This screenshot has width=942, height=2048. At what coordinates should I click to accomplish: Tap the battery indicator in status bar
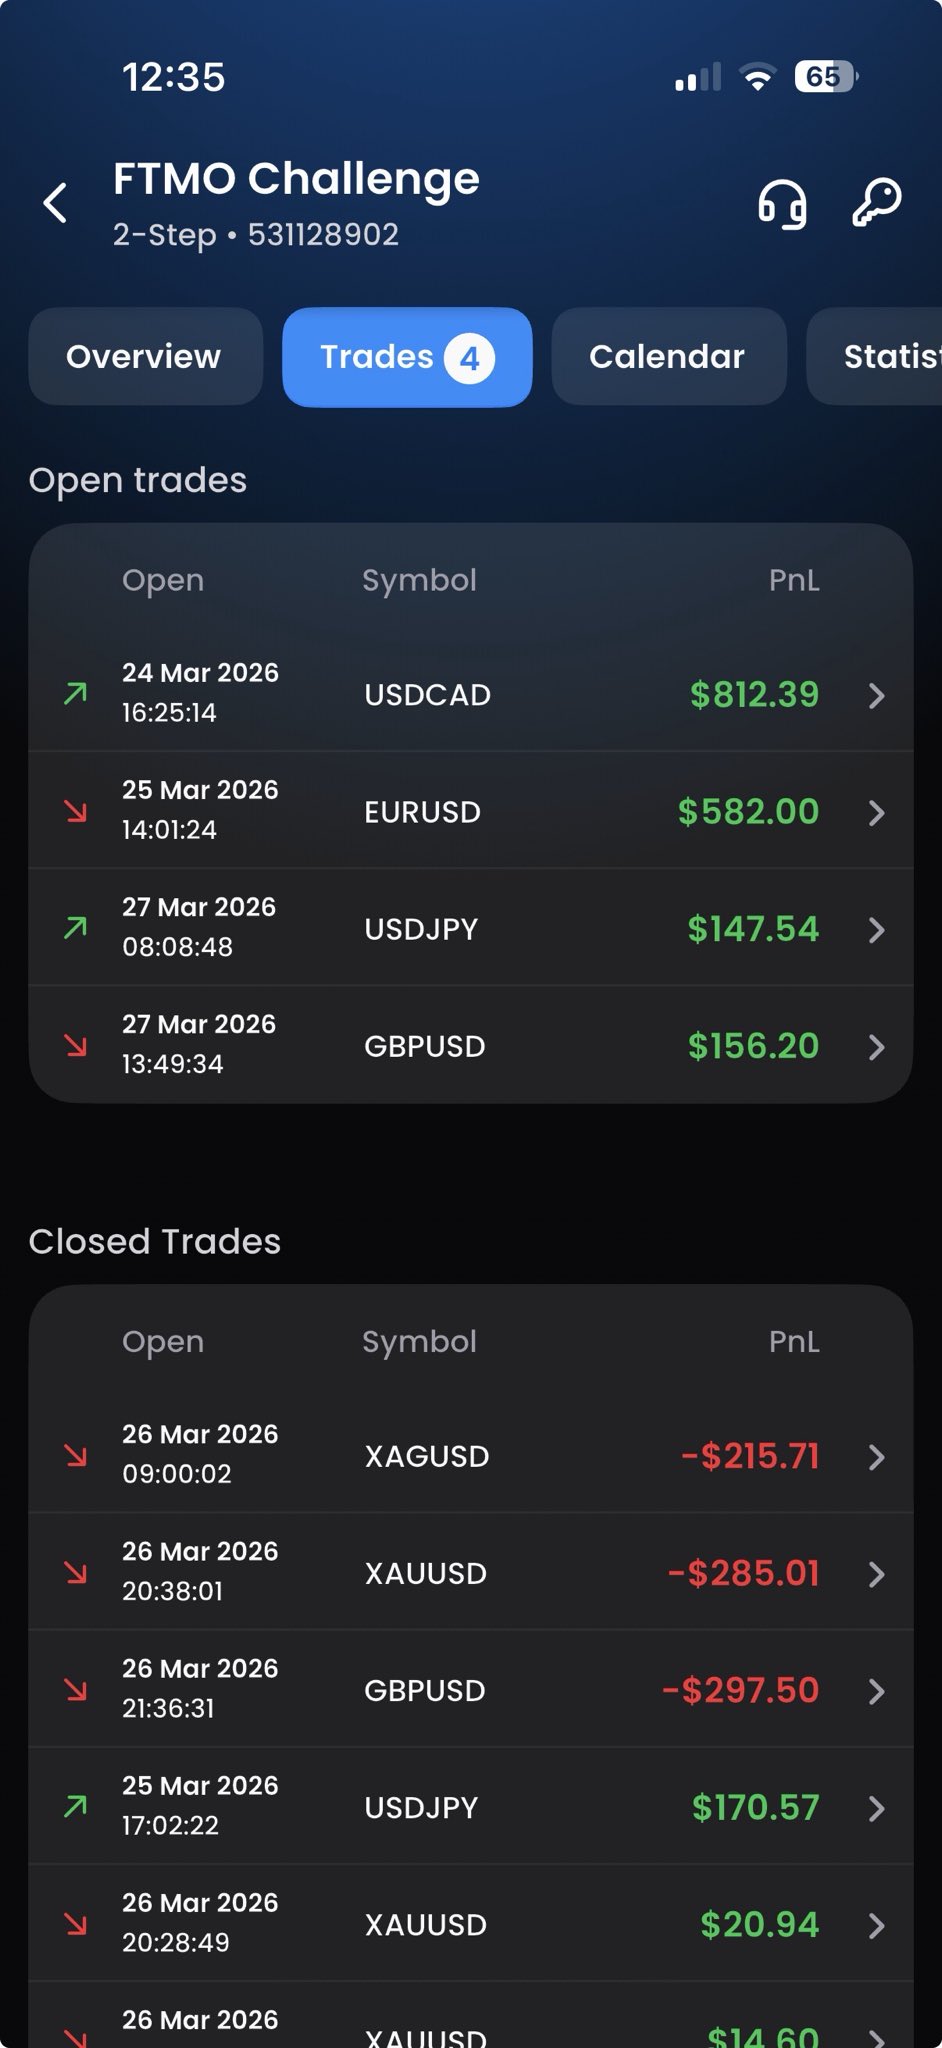coord(826,77)
